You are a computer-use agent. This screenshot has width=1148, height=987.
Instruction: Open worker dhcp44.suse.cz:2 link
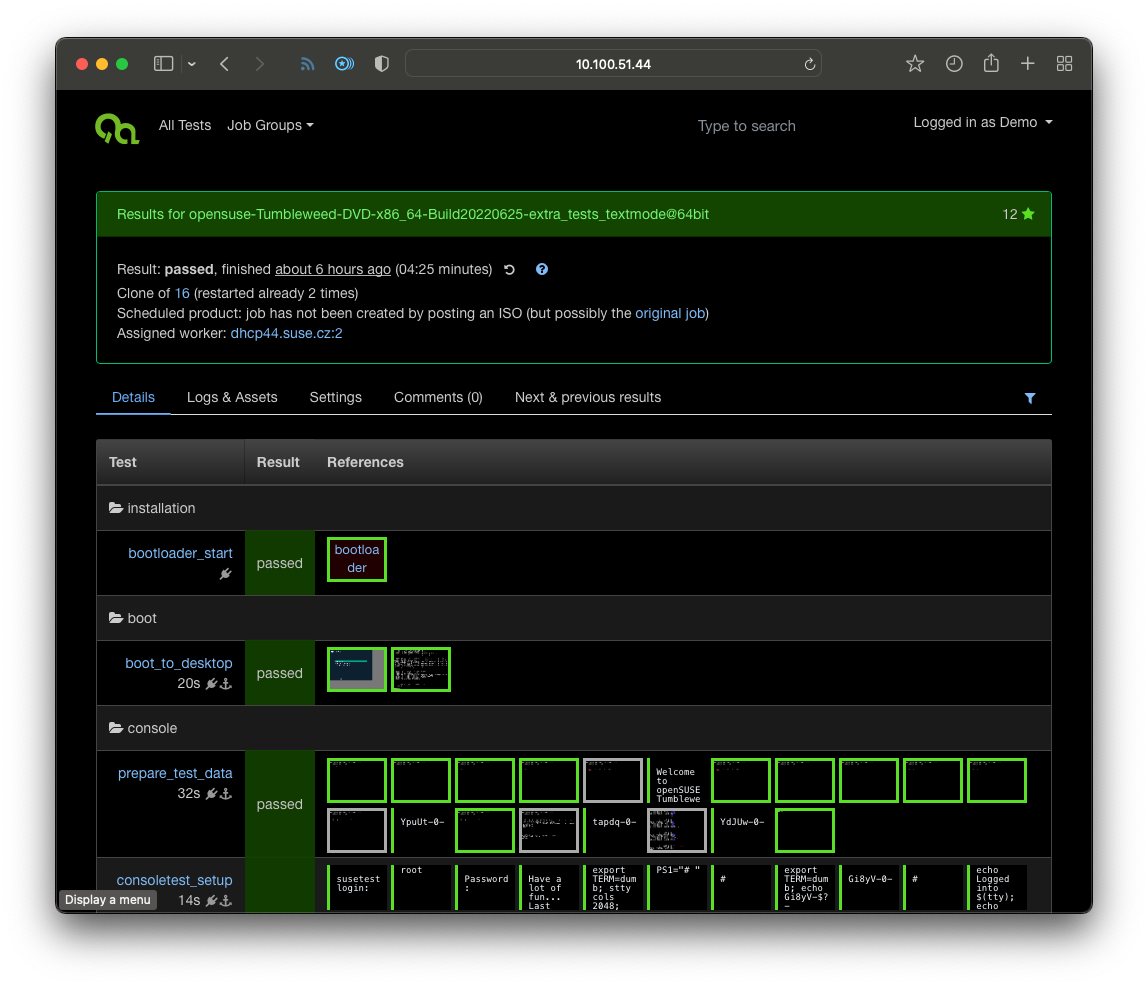coord(286,333)
